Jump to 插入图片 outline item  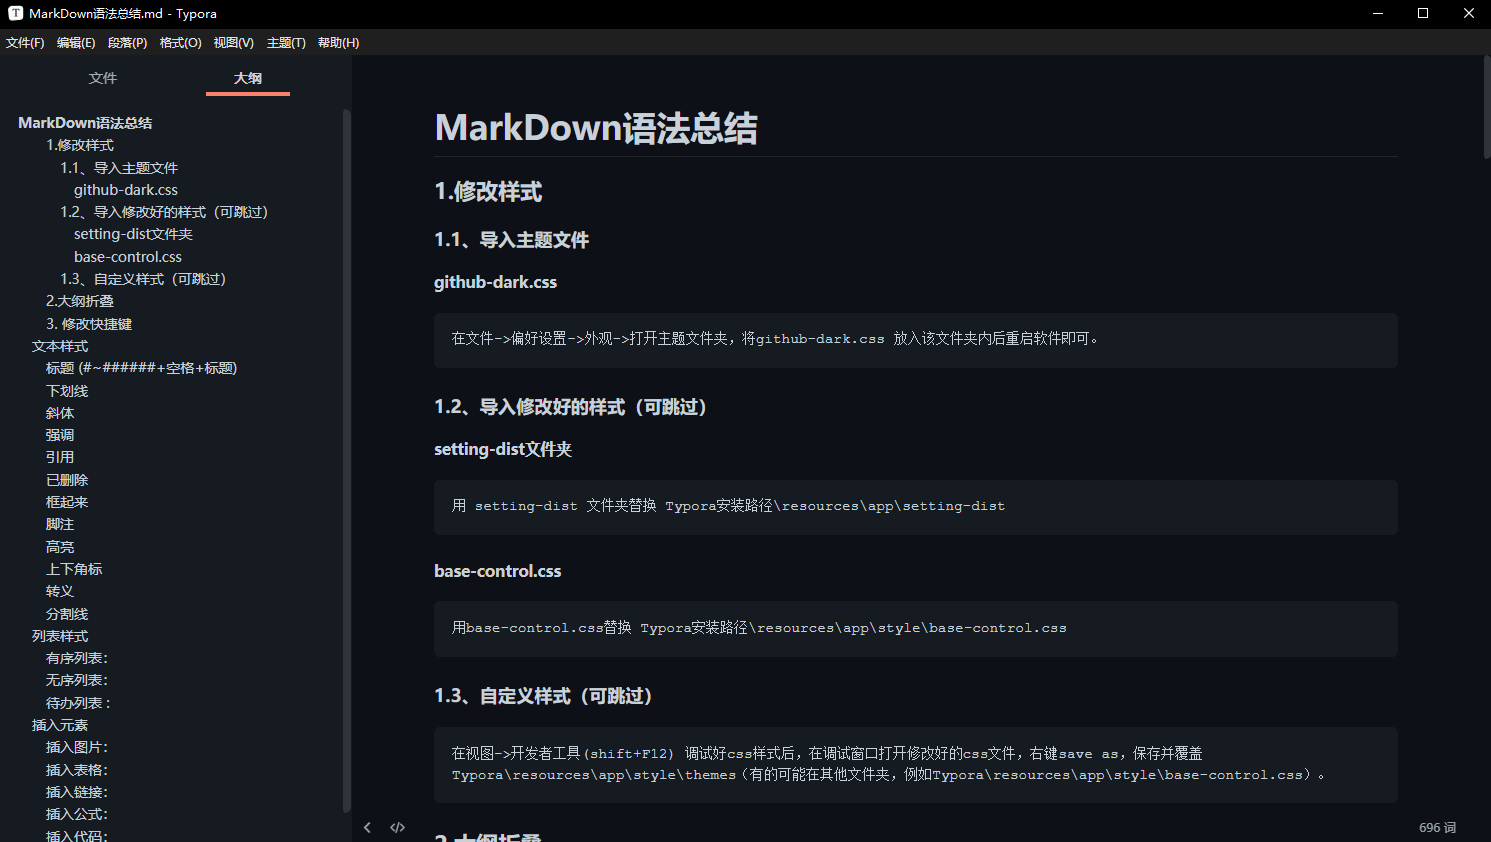77,747
